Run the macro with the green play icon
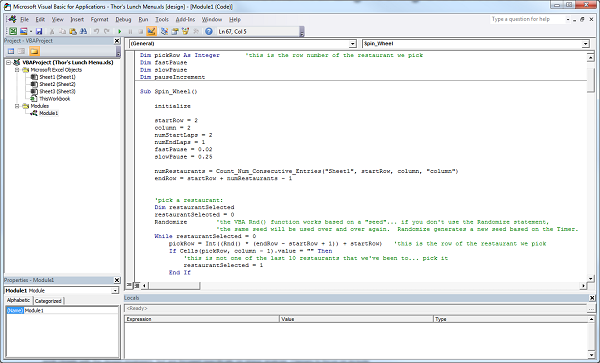 pyautogui.click(x=120, y=31)
